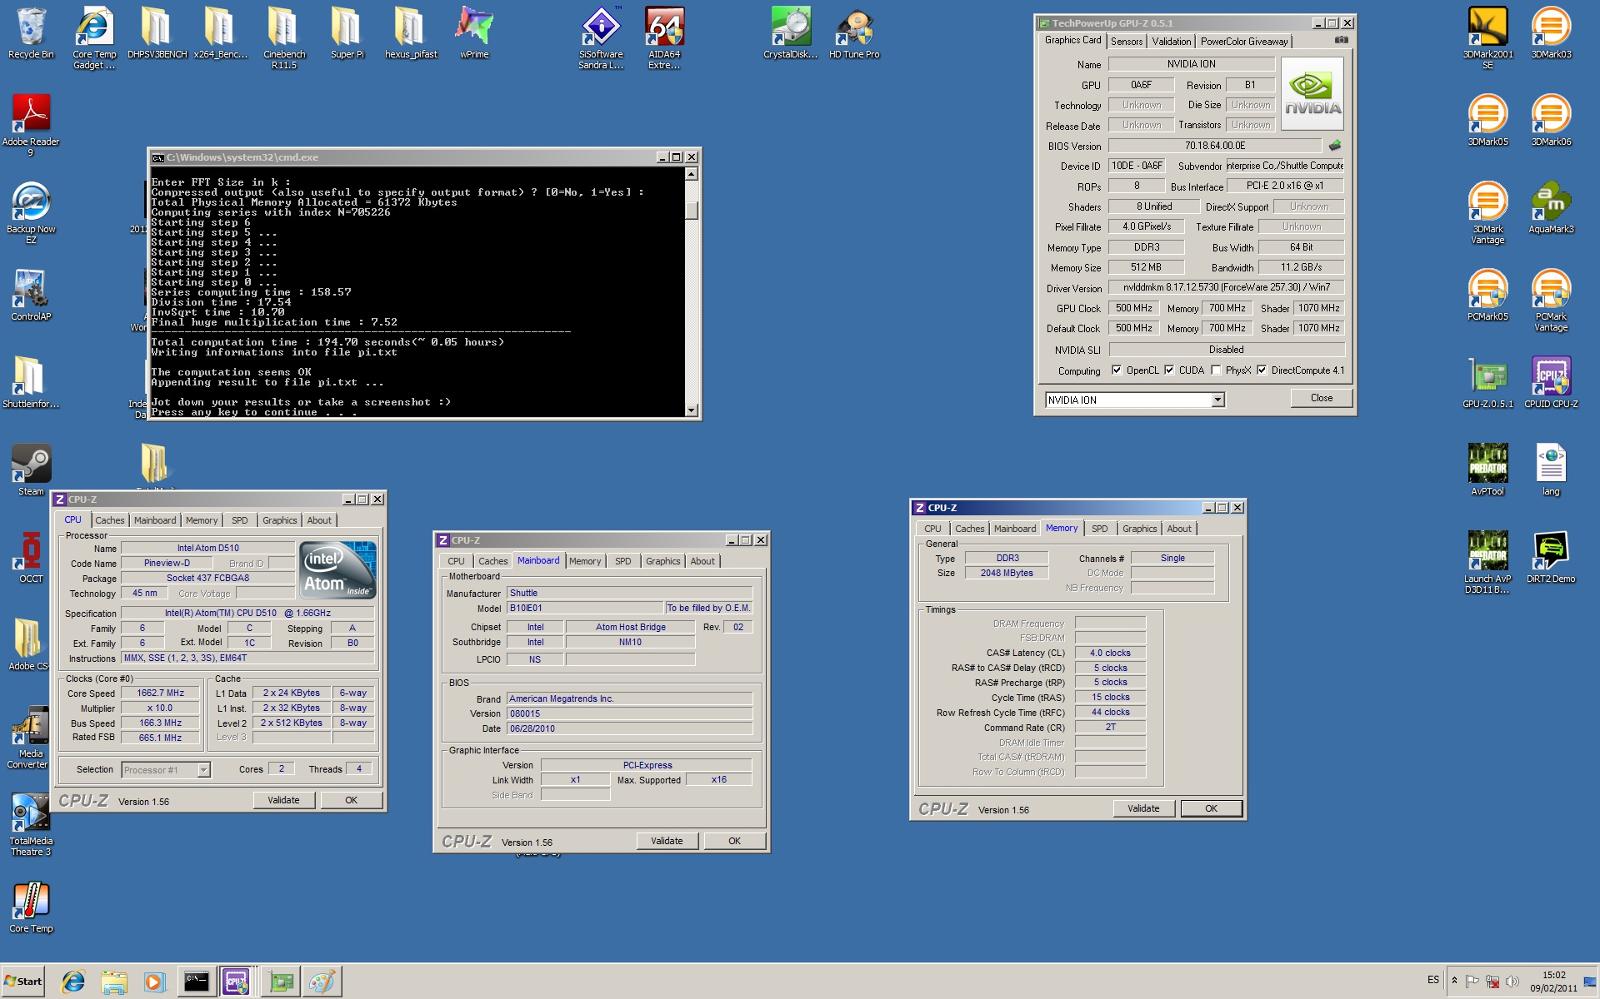Select the About tab in CPU-Z CPU window
This screenshot has height=999, width=1600.
319,520
